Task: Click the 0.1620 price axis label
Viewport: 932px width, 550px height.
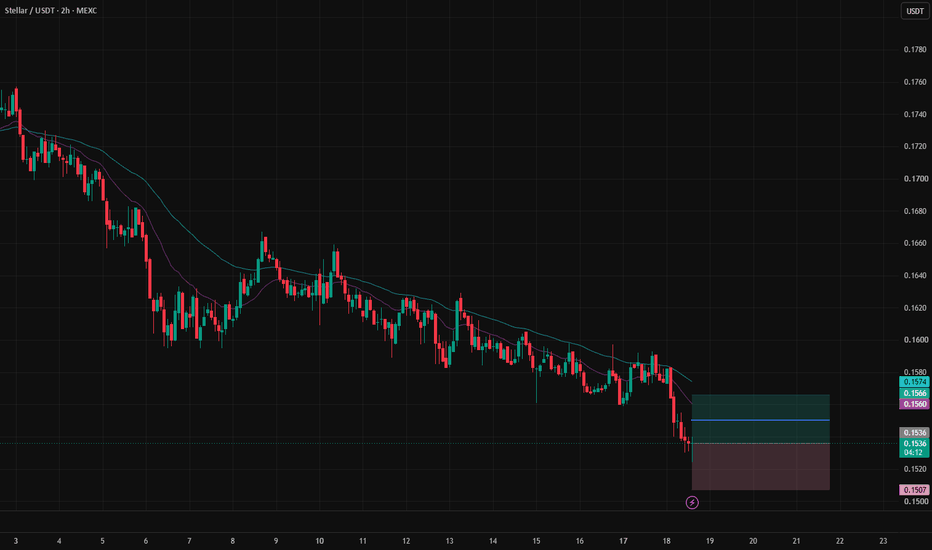Action: point(915,308)
